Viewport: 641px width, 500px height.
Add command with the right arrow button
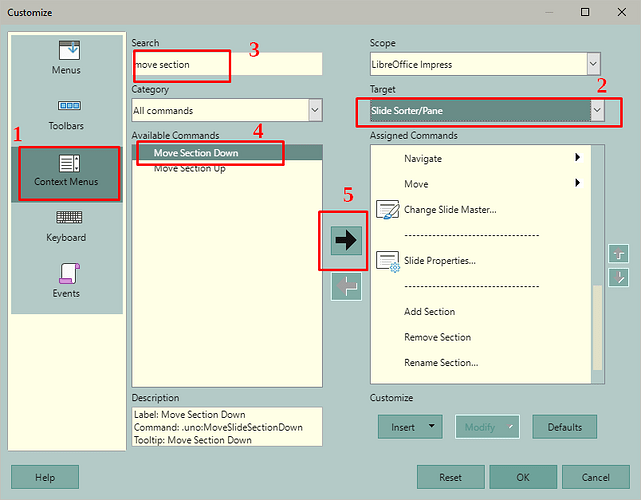[x=346, y=240]
